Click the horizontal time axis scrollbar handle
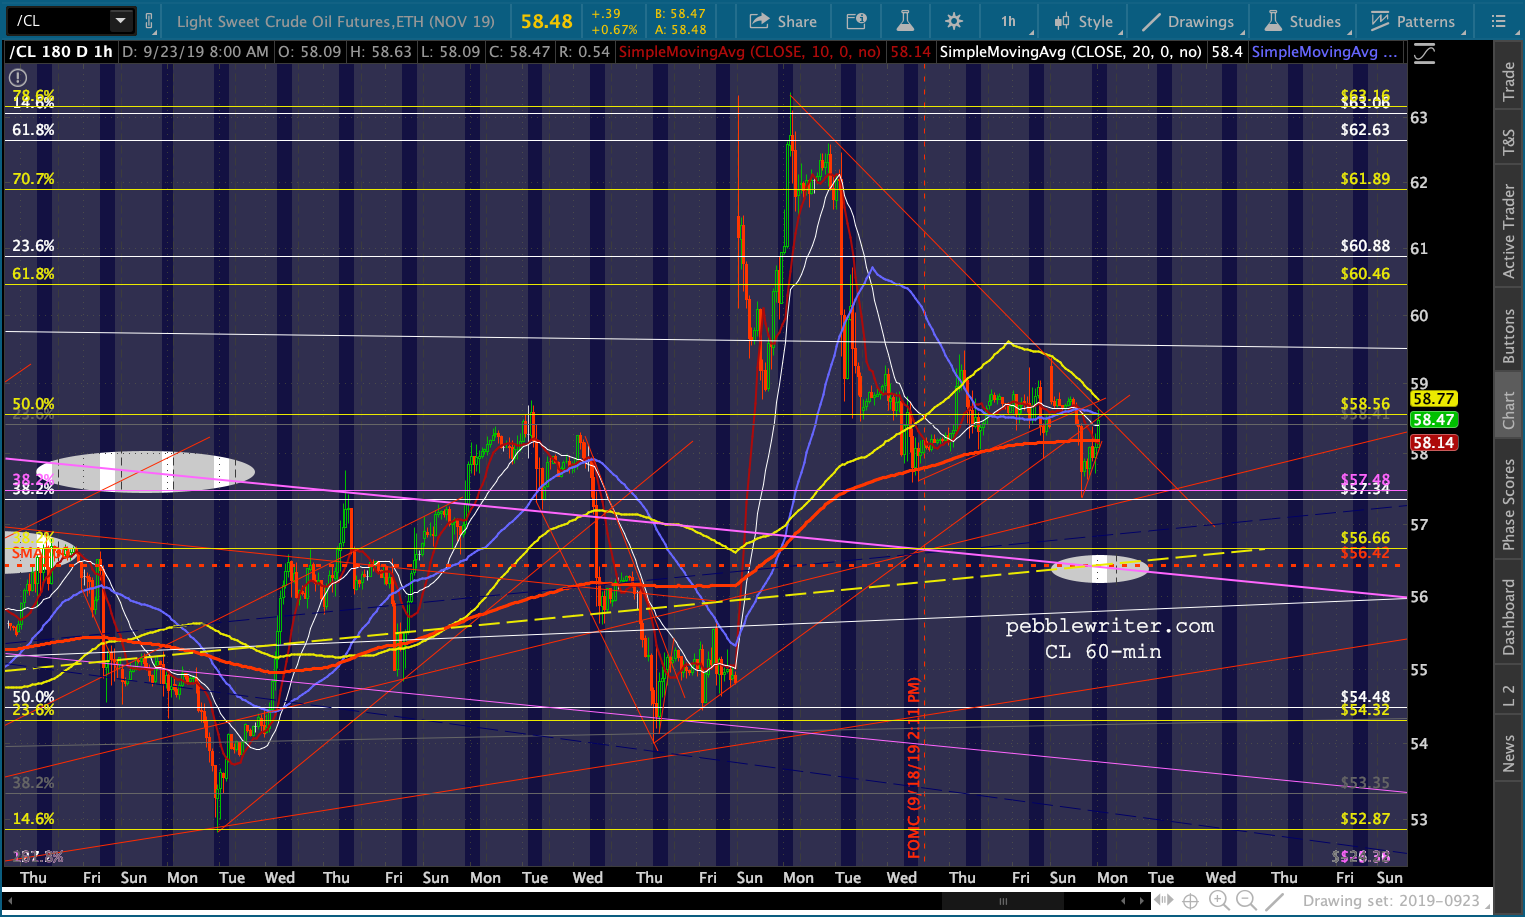The image size is (1525, 917). 1003,901
